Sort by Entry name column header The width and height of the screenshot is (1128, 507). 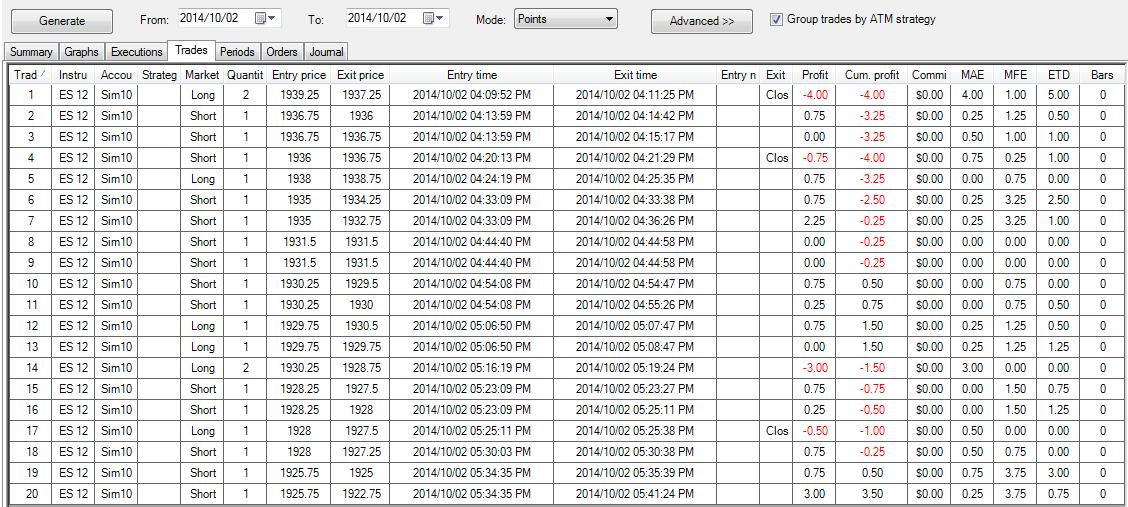[x=738, y=75]
